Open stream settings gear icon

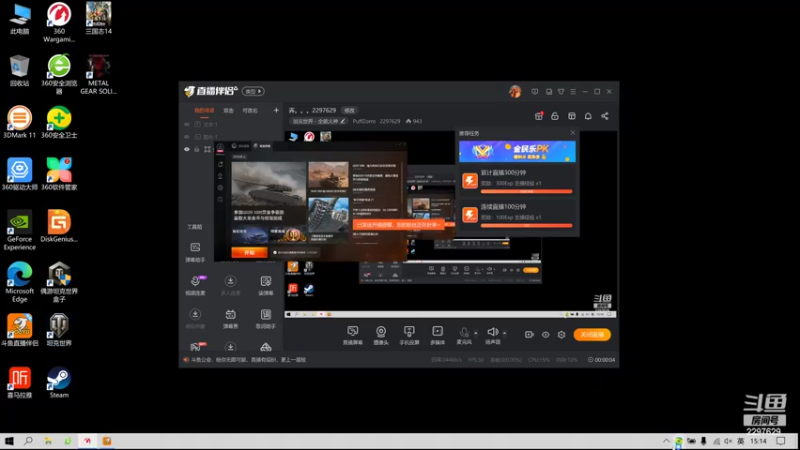point(561,335)
